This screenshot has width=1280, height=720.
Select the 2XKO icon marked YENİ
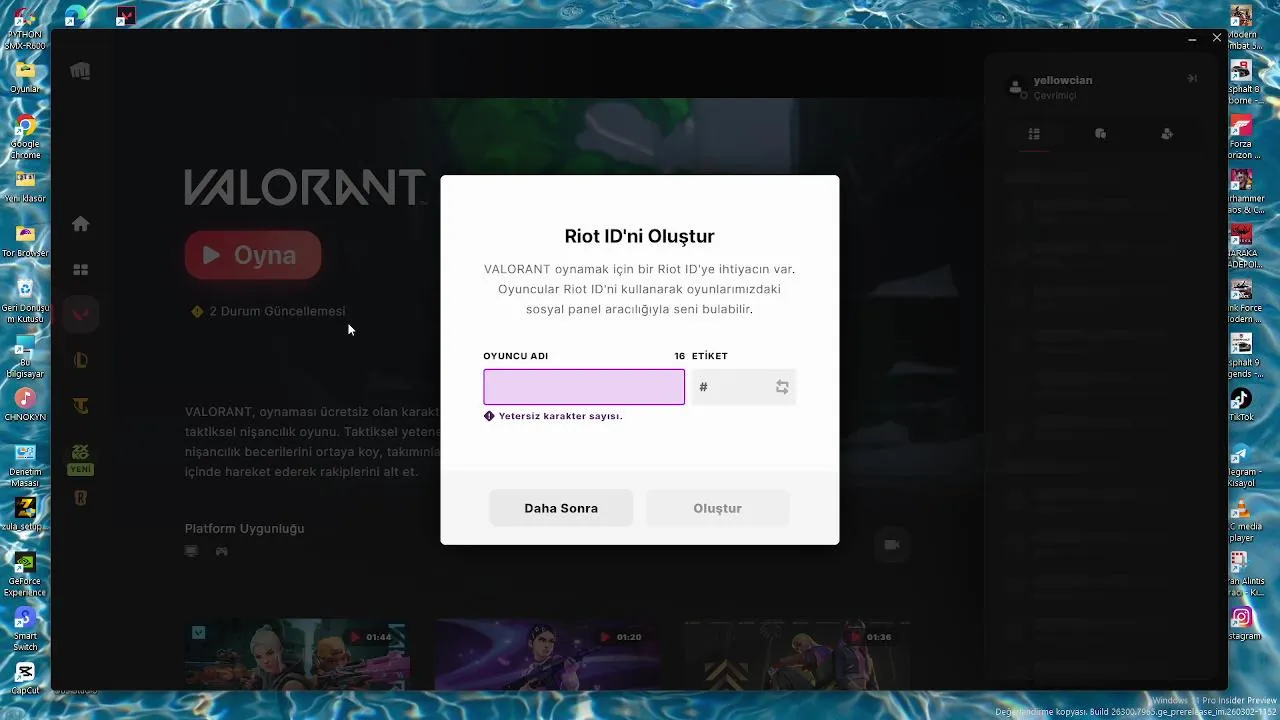point(81,459)
